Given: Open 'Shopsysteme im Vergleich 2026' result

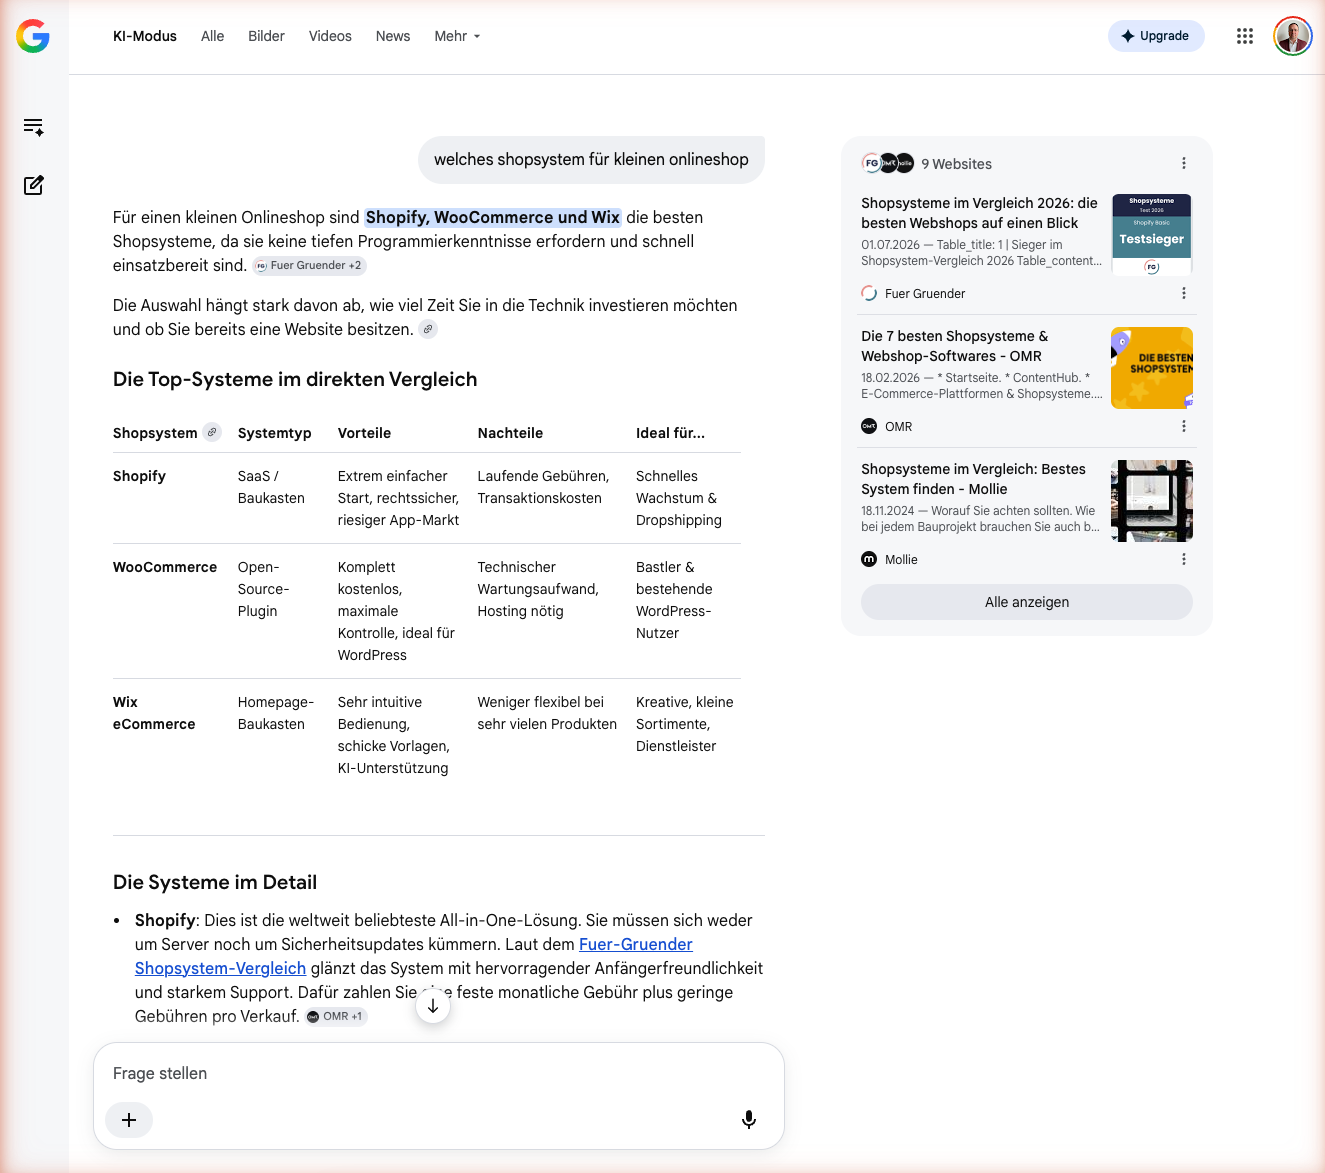Looking at the screenshot, I should click(979, 213).
